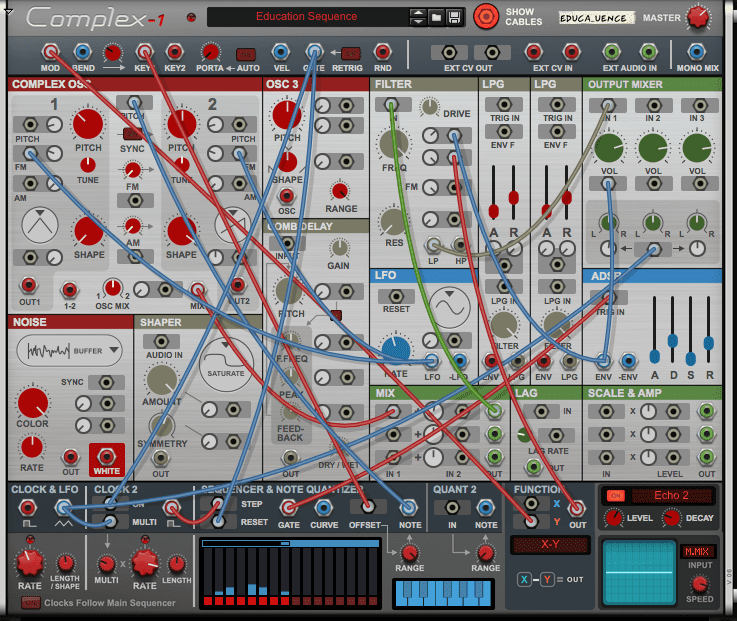The width and height of the screenshot is (737, 621).
Task: Open the patch browser folder icon
Action: 436,18
